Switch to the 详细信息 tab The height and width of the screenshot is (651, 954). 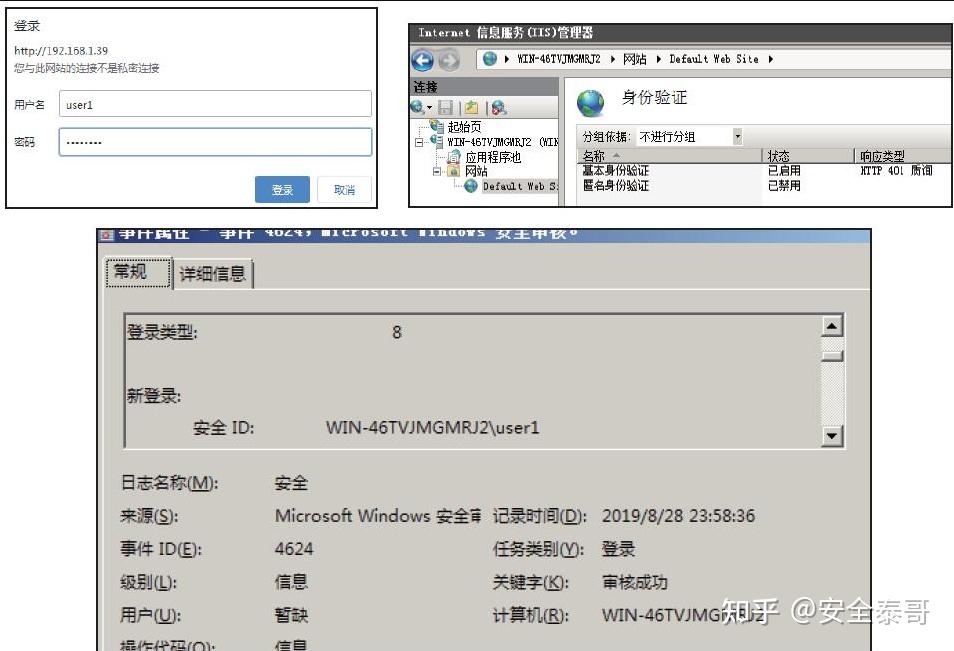(x=212, y=272)
